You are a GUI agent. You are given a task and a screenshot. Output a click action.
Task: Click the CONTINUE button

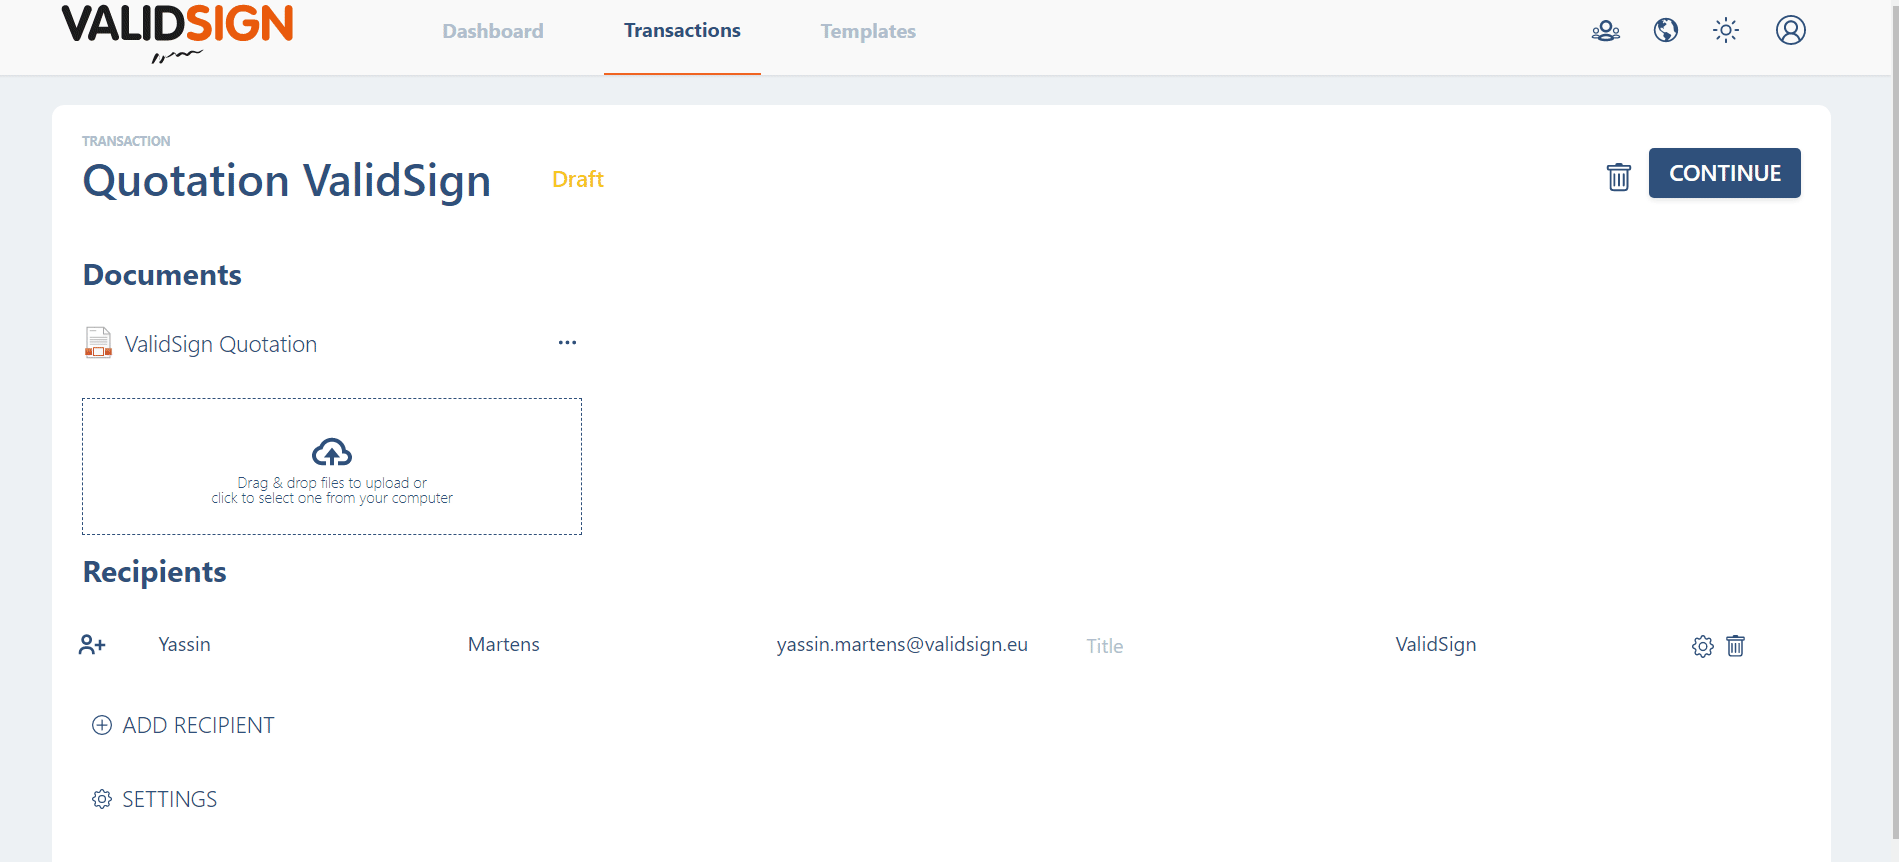point(1725,173)
